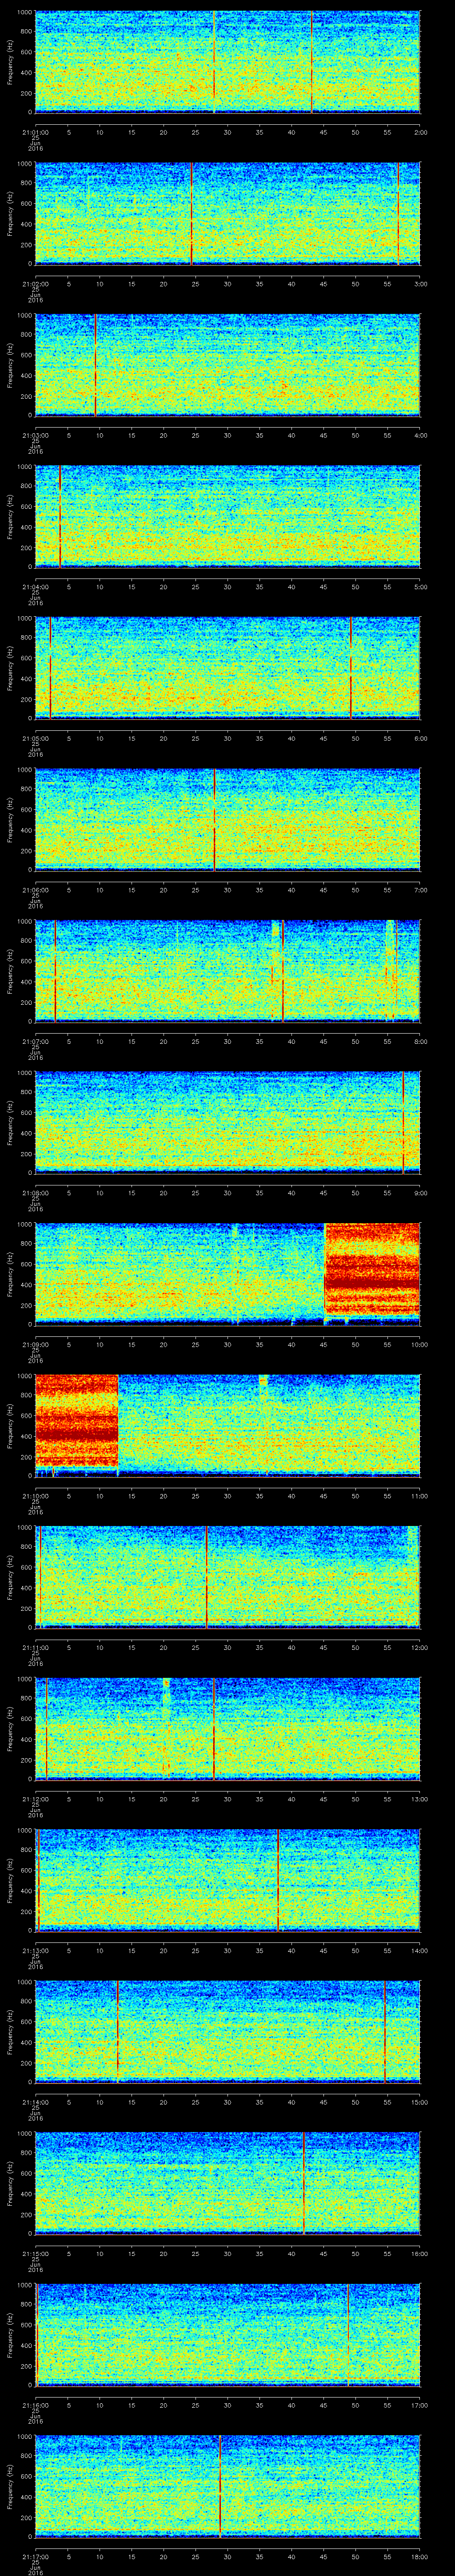
Task: Click the red noise block in 21:09:00 spectrogram
Action: [x=372, y=1268]
